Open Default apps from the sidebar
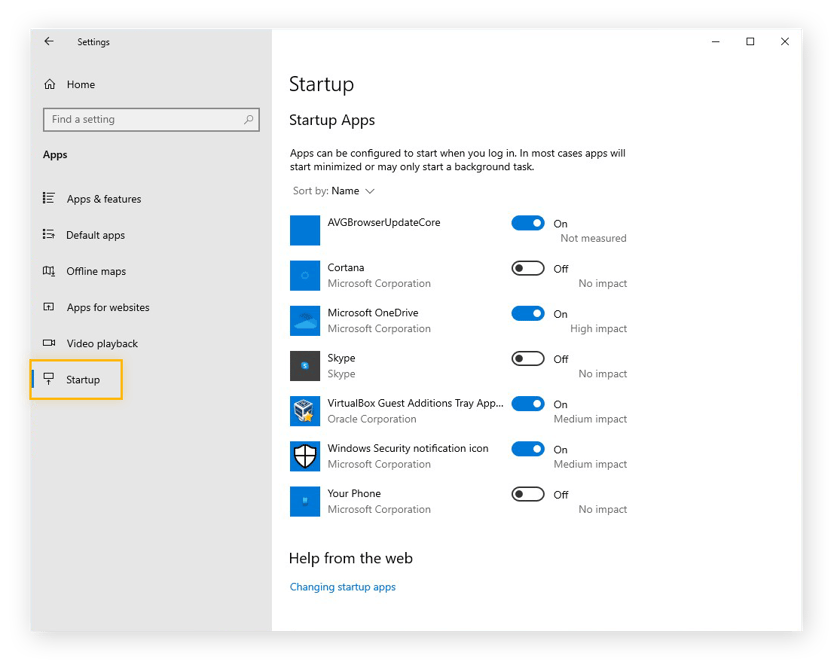The image size is (840, 671). pos(96,235)
